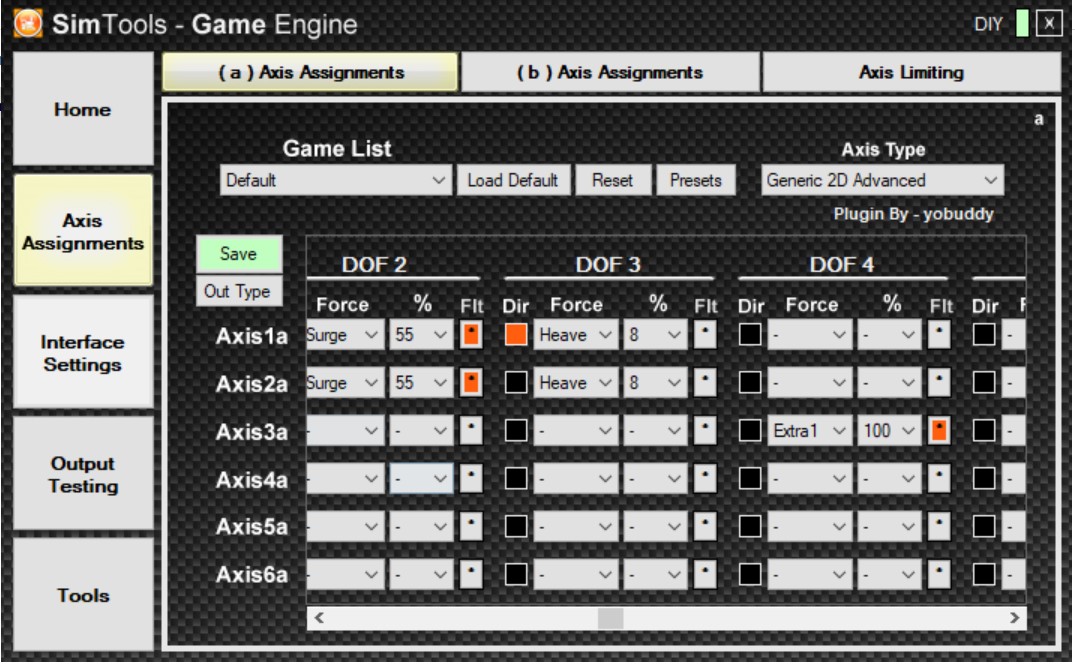Expand the Axis Type dropdown
Viewport: 1075px width, 664px height.
(882, 180)
